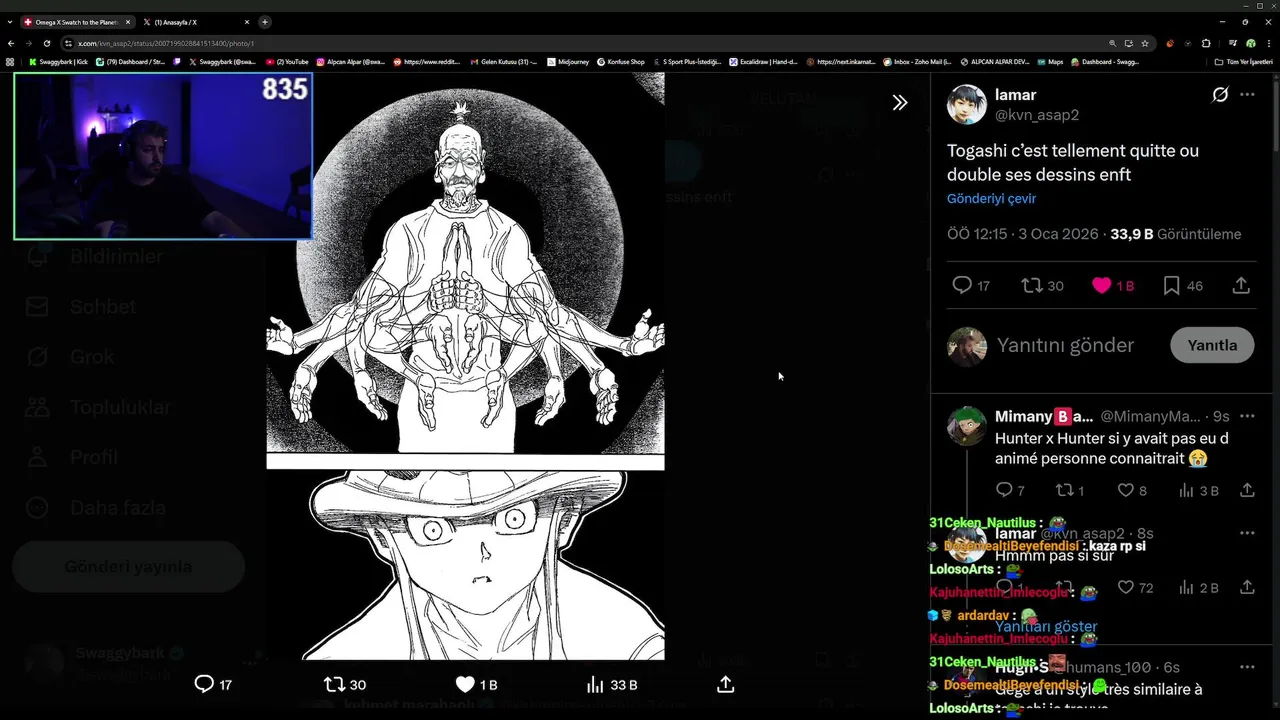Go back to the previous page
Viewport: 1280px width, 720px height.
(10, 43)
